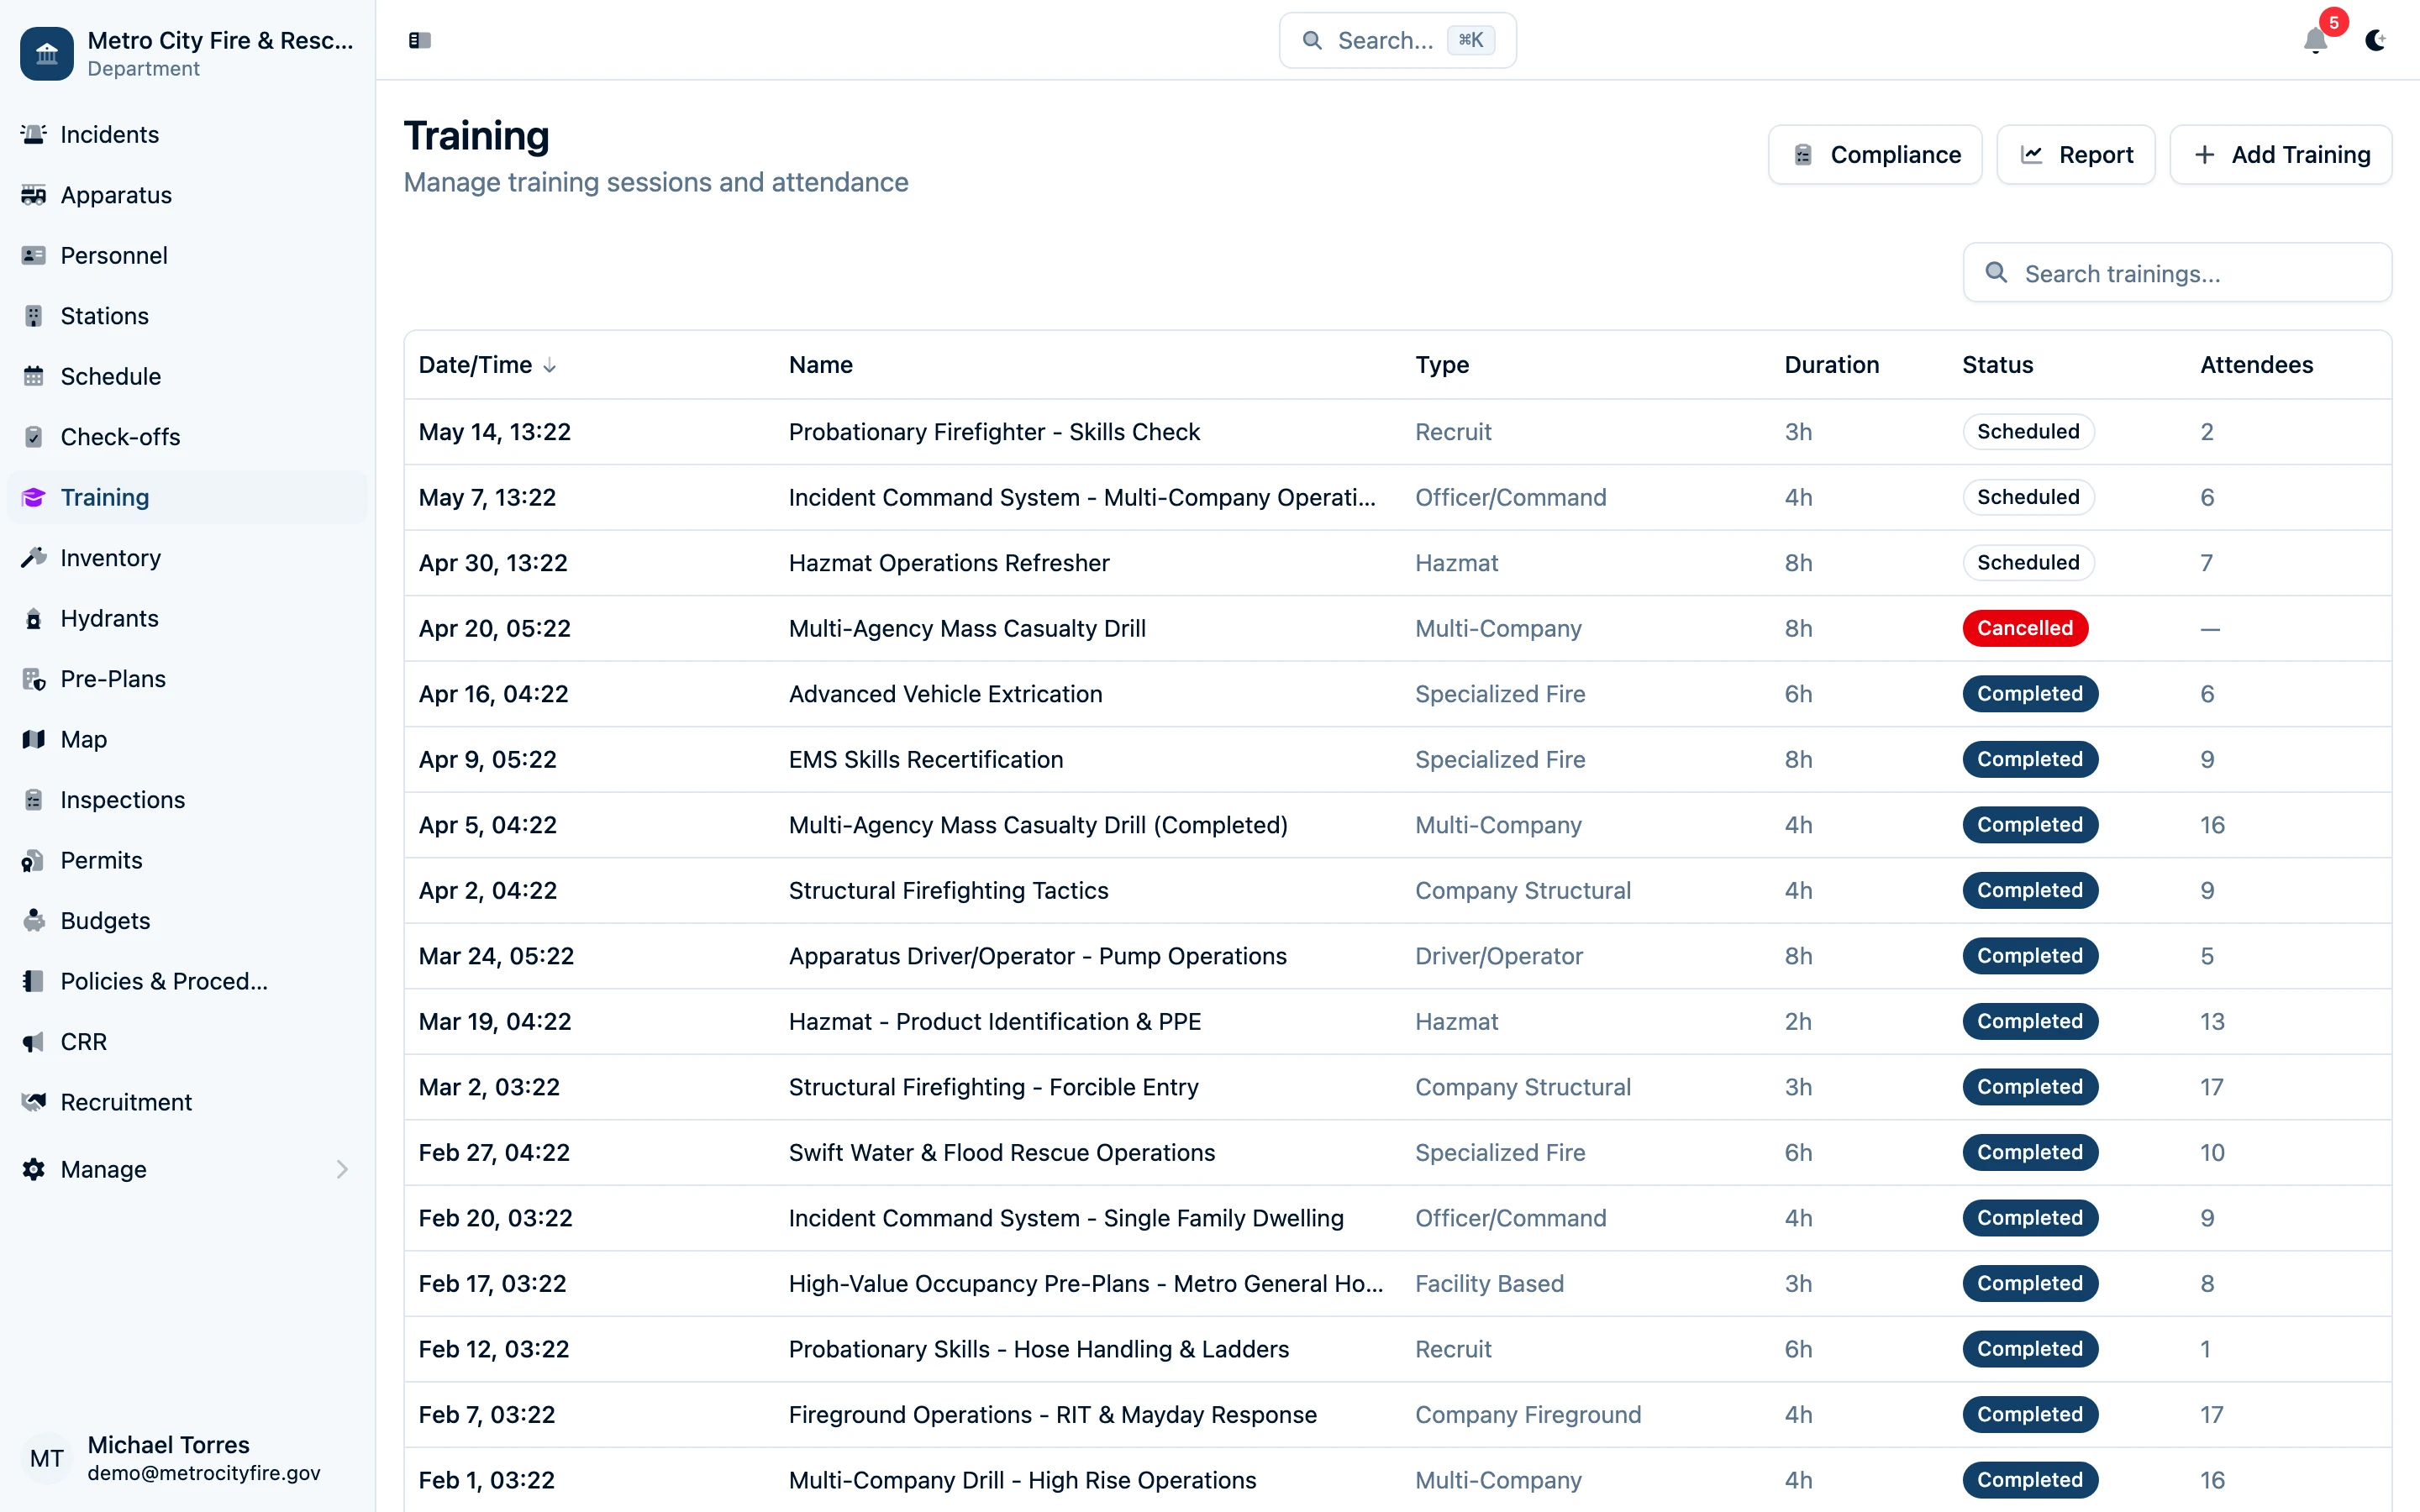Screen dimensions: 2420x1512
Task: Switch to the Training section
Action: click(105, 497)
